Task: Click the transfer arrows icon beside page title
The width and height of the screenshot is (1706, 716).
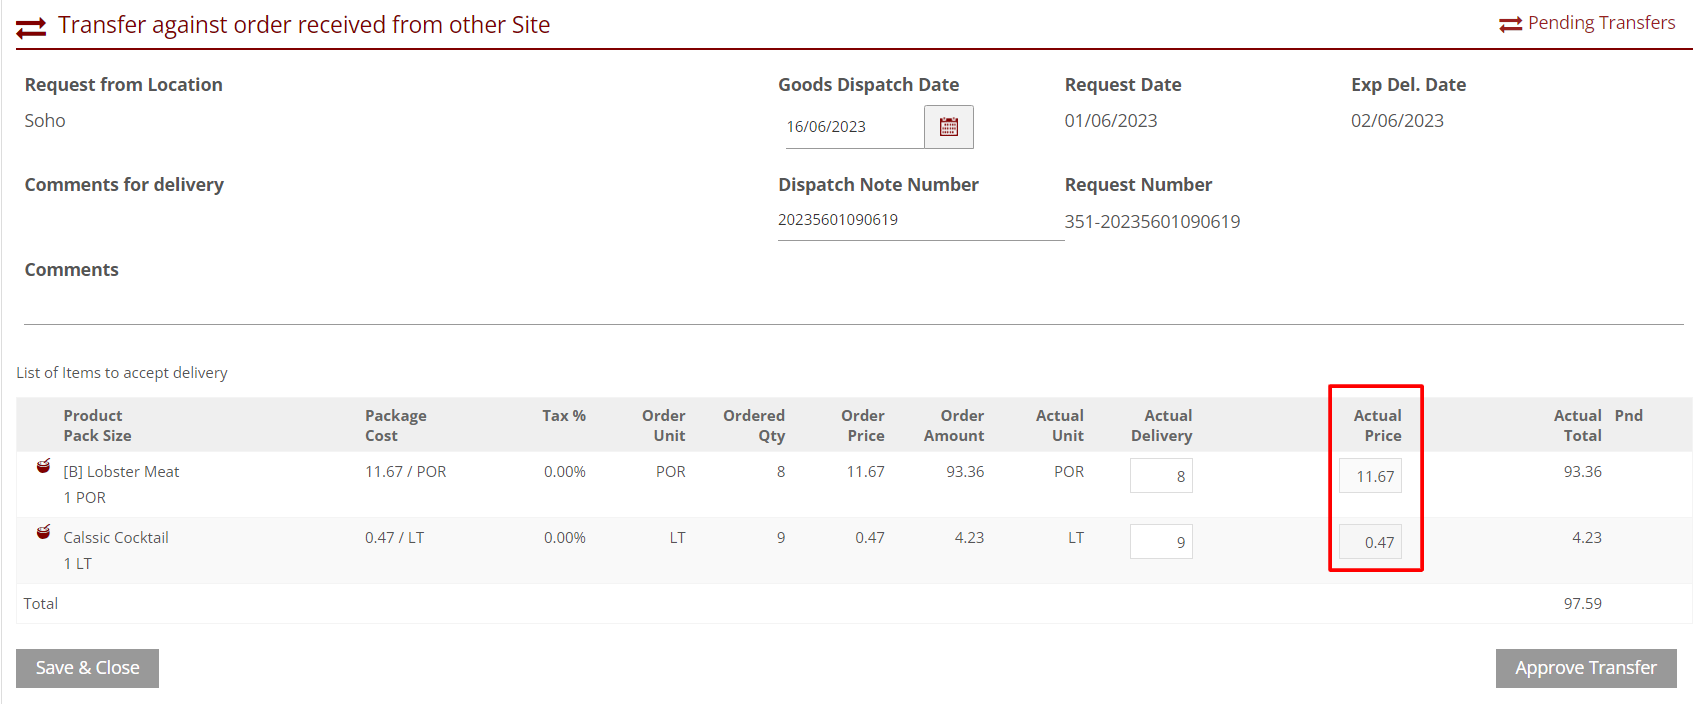Action: coord(31,27)
